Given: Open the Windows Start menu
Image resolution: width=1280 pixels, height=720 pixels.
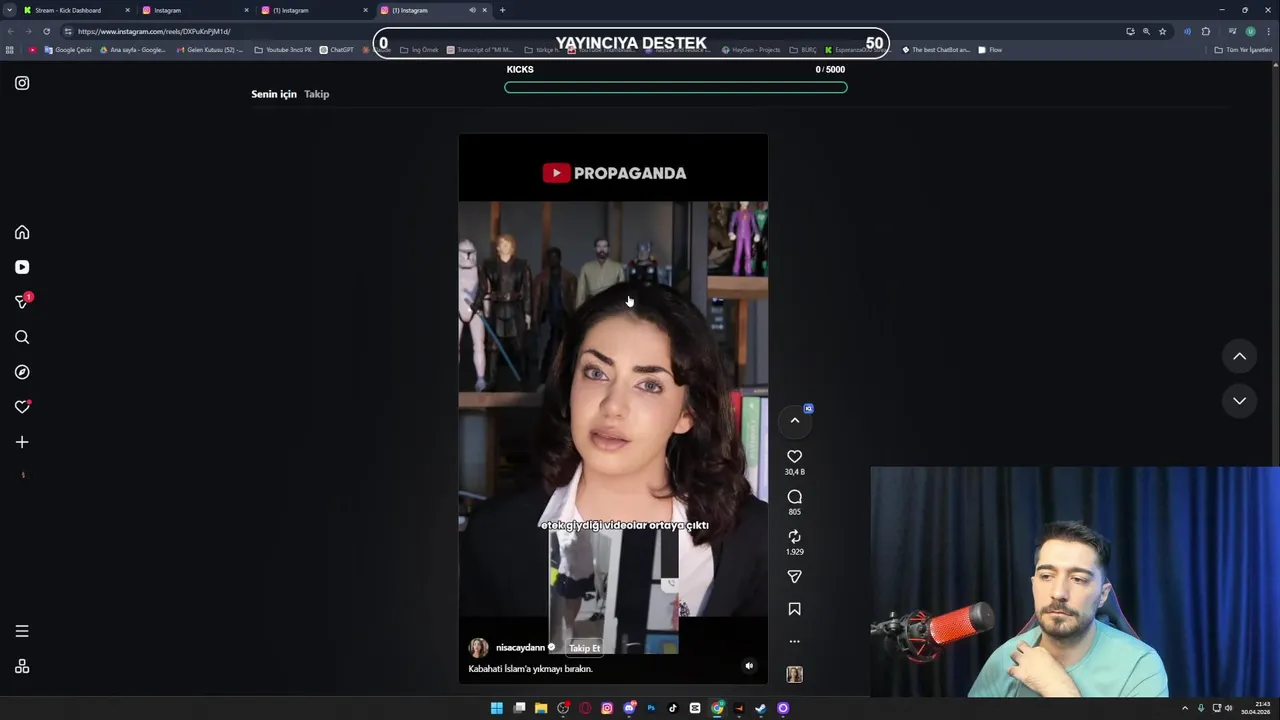Looking at the screenshot, I should pyautogui.click(x=497, y=708).
